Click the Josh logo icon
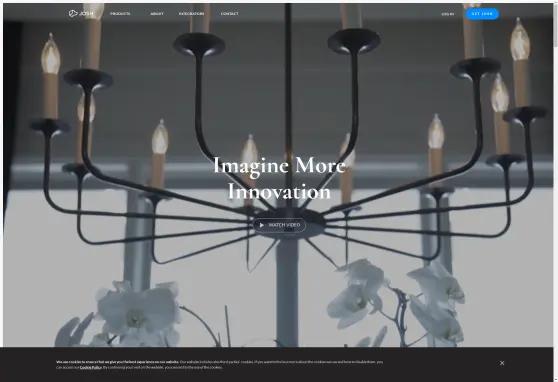Screen dimensions: 558x382 click(73, 14)
